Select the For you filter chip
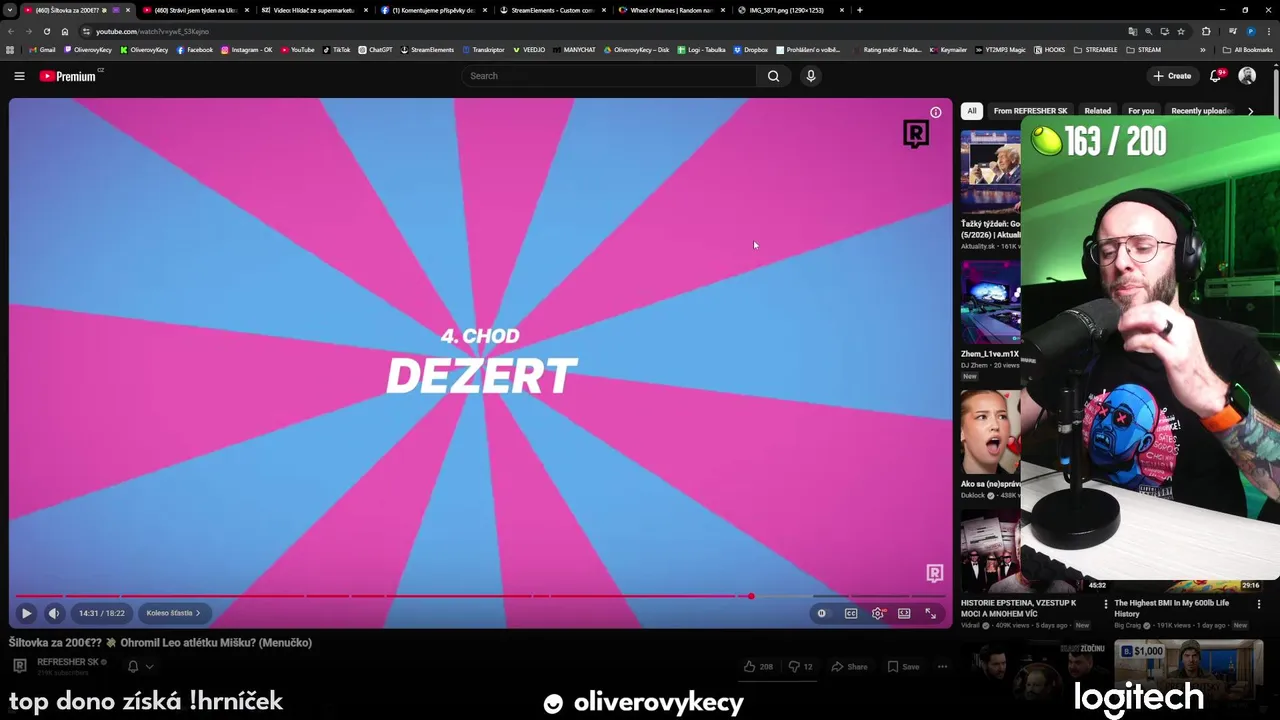Image resolution: width=1280 pixels, height=720 pixels. [1141, 111]
